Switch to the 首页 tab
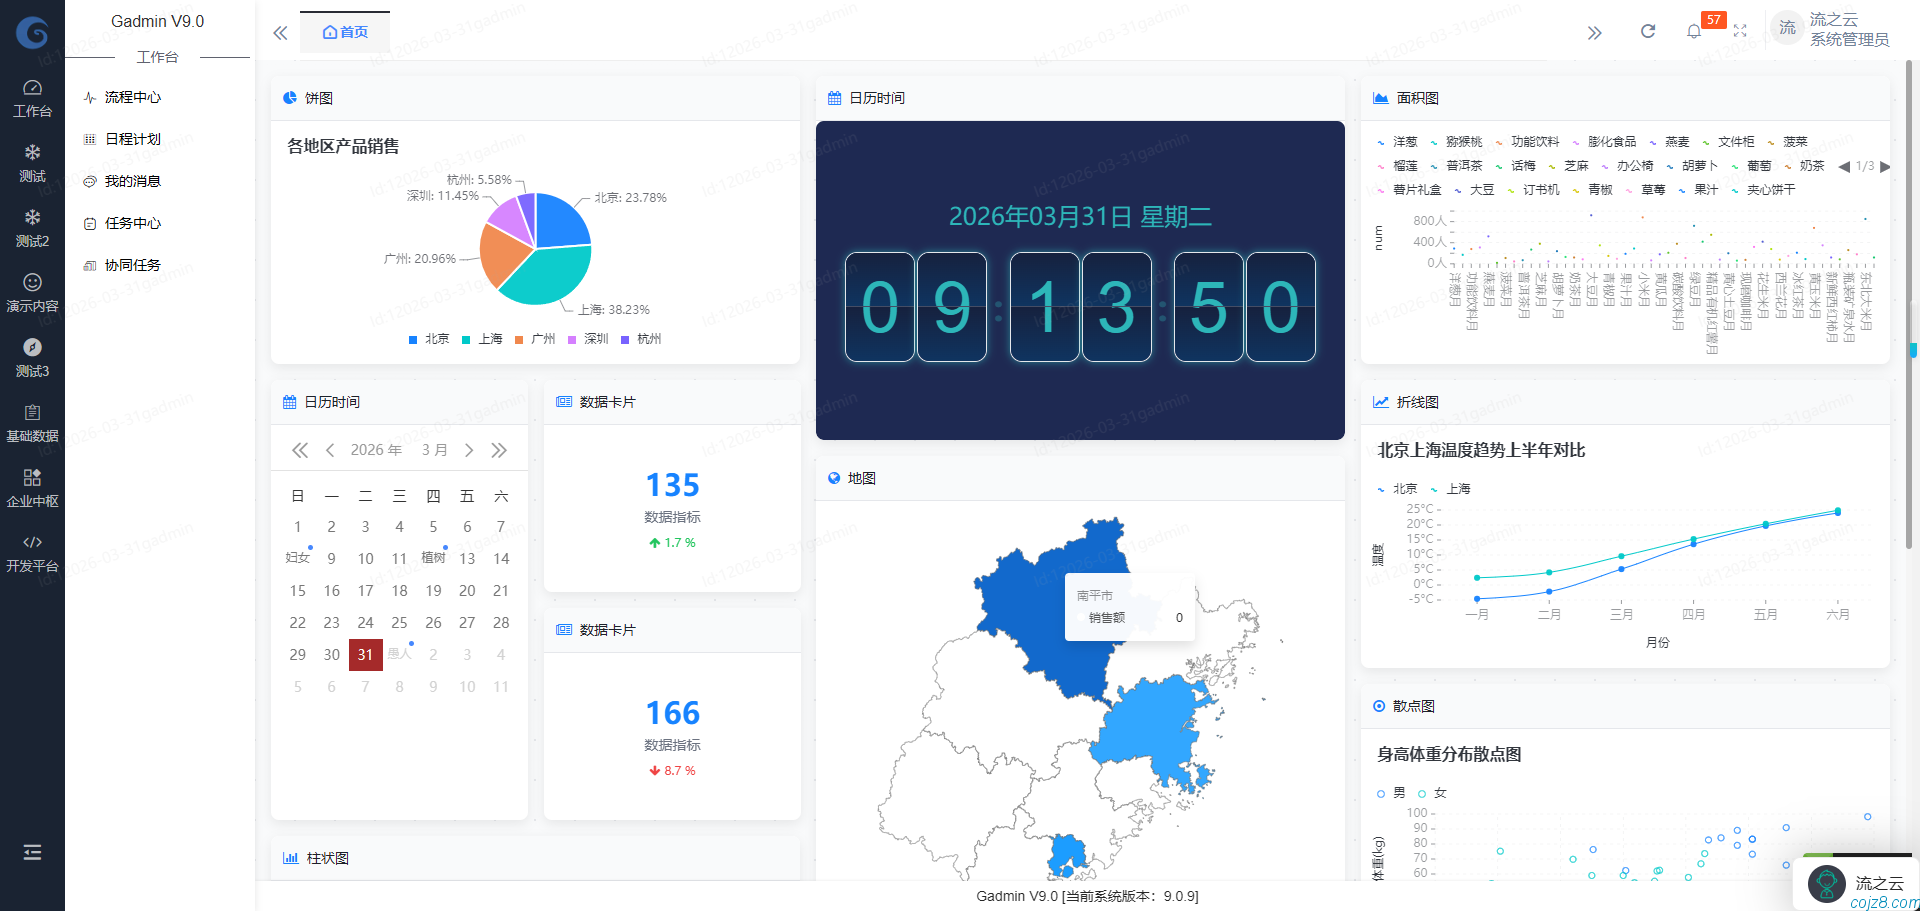 (x=345, y=31)
